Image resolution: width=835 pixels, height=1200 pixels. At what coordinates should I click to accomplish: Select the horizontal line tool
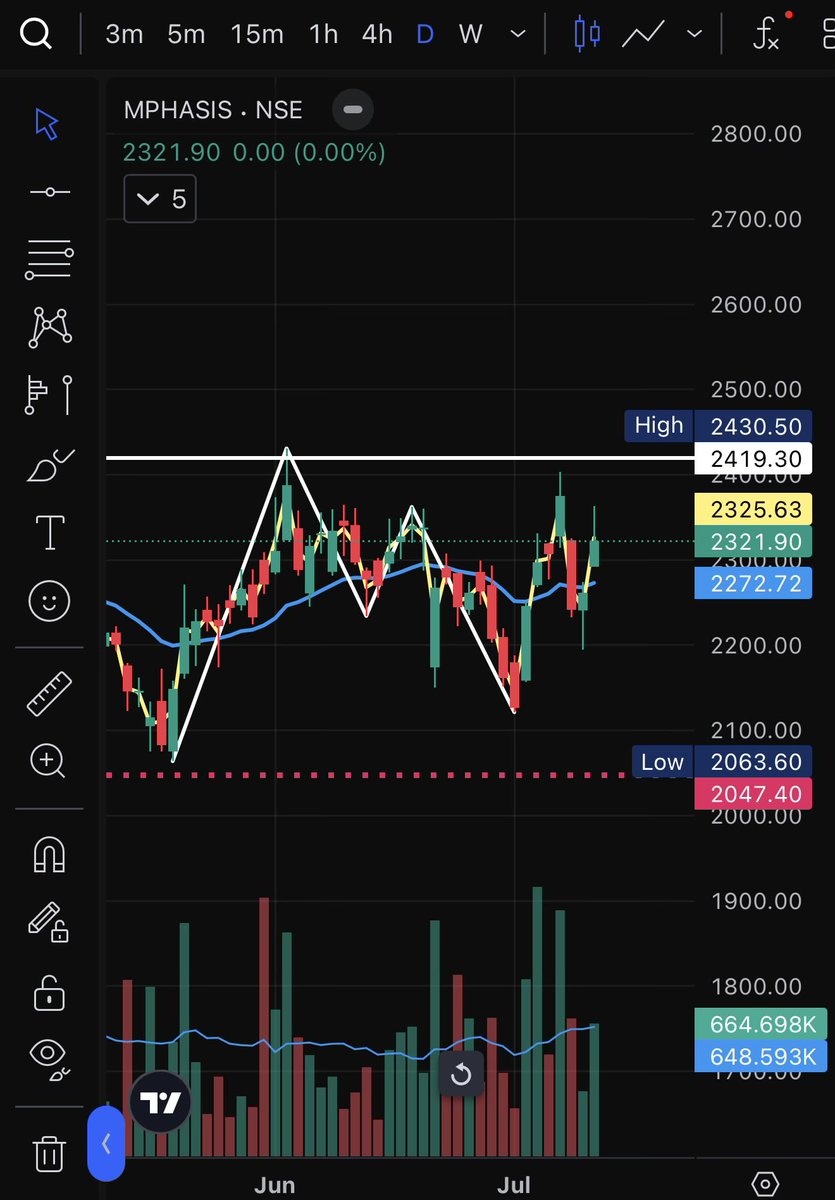click(50, 191)
